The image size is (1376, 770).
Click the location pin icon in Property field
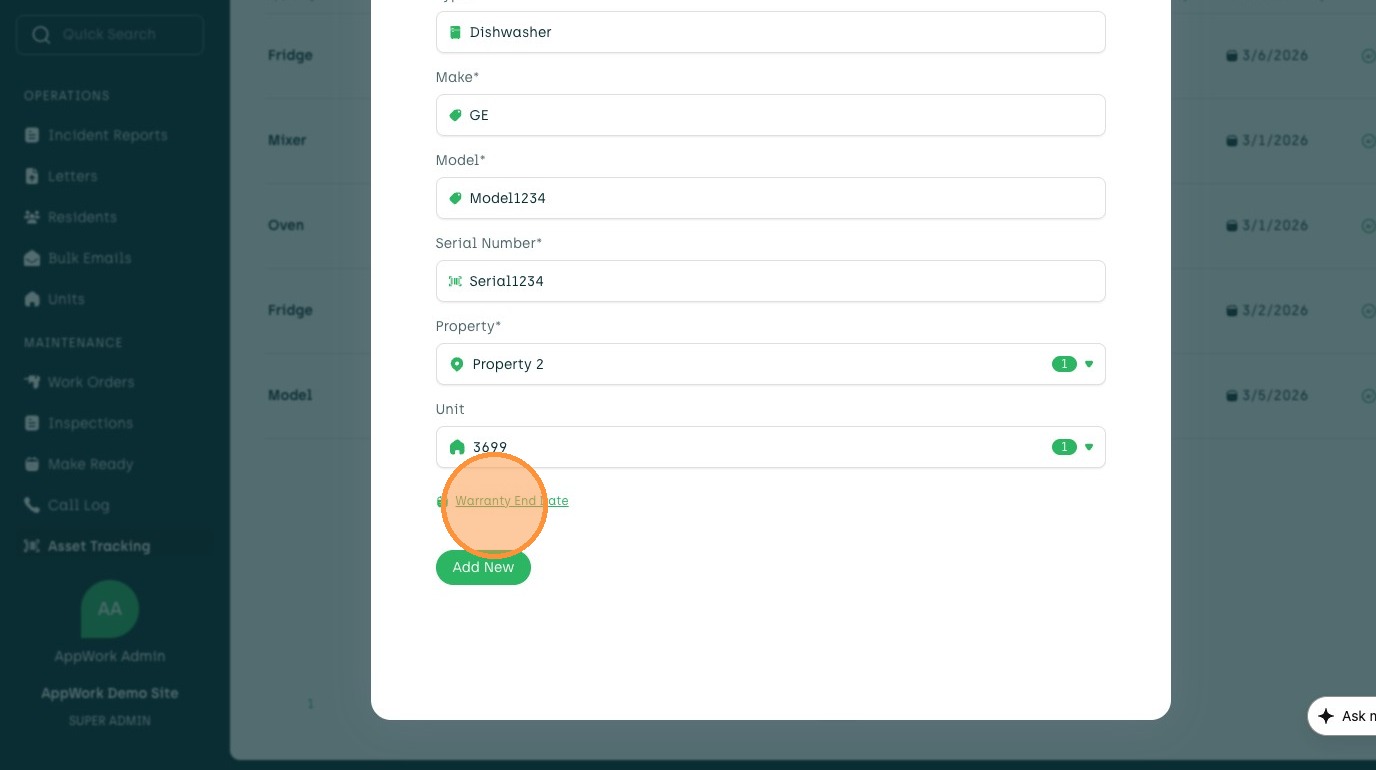(x=457, y=364)
